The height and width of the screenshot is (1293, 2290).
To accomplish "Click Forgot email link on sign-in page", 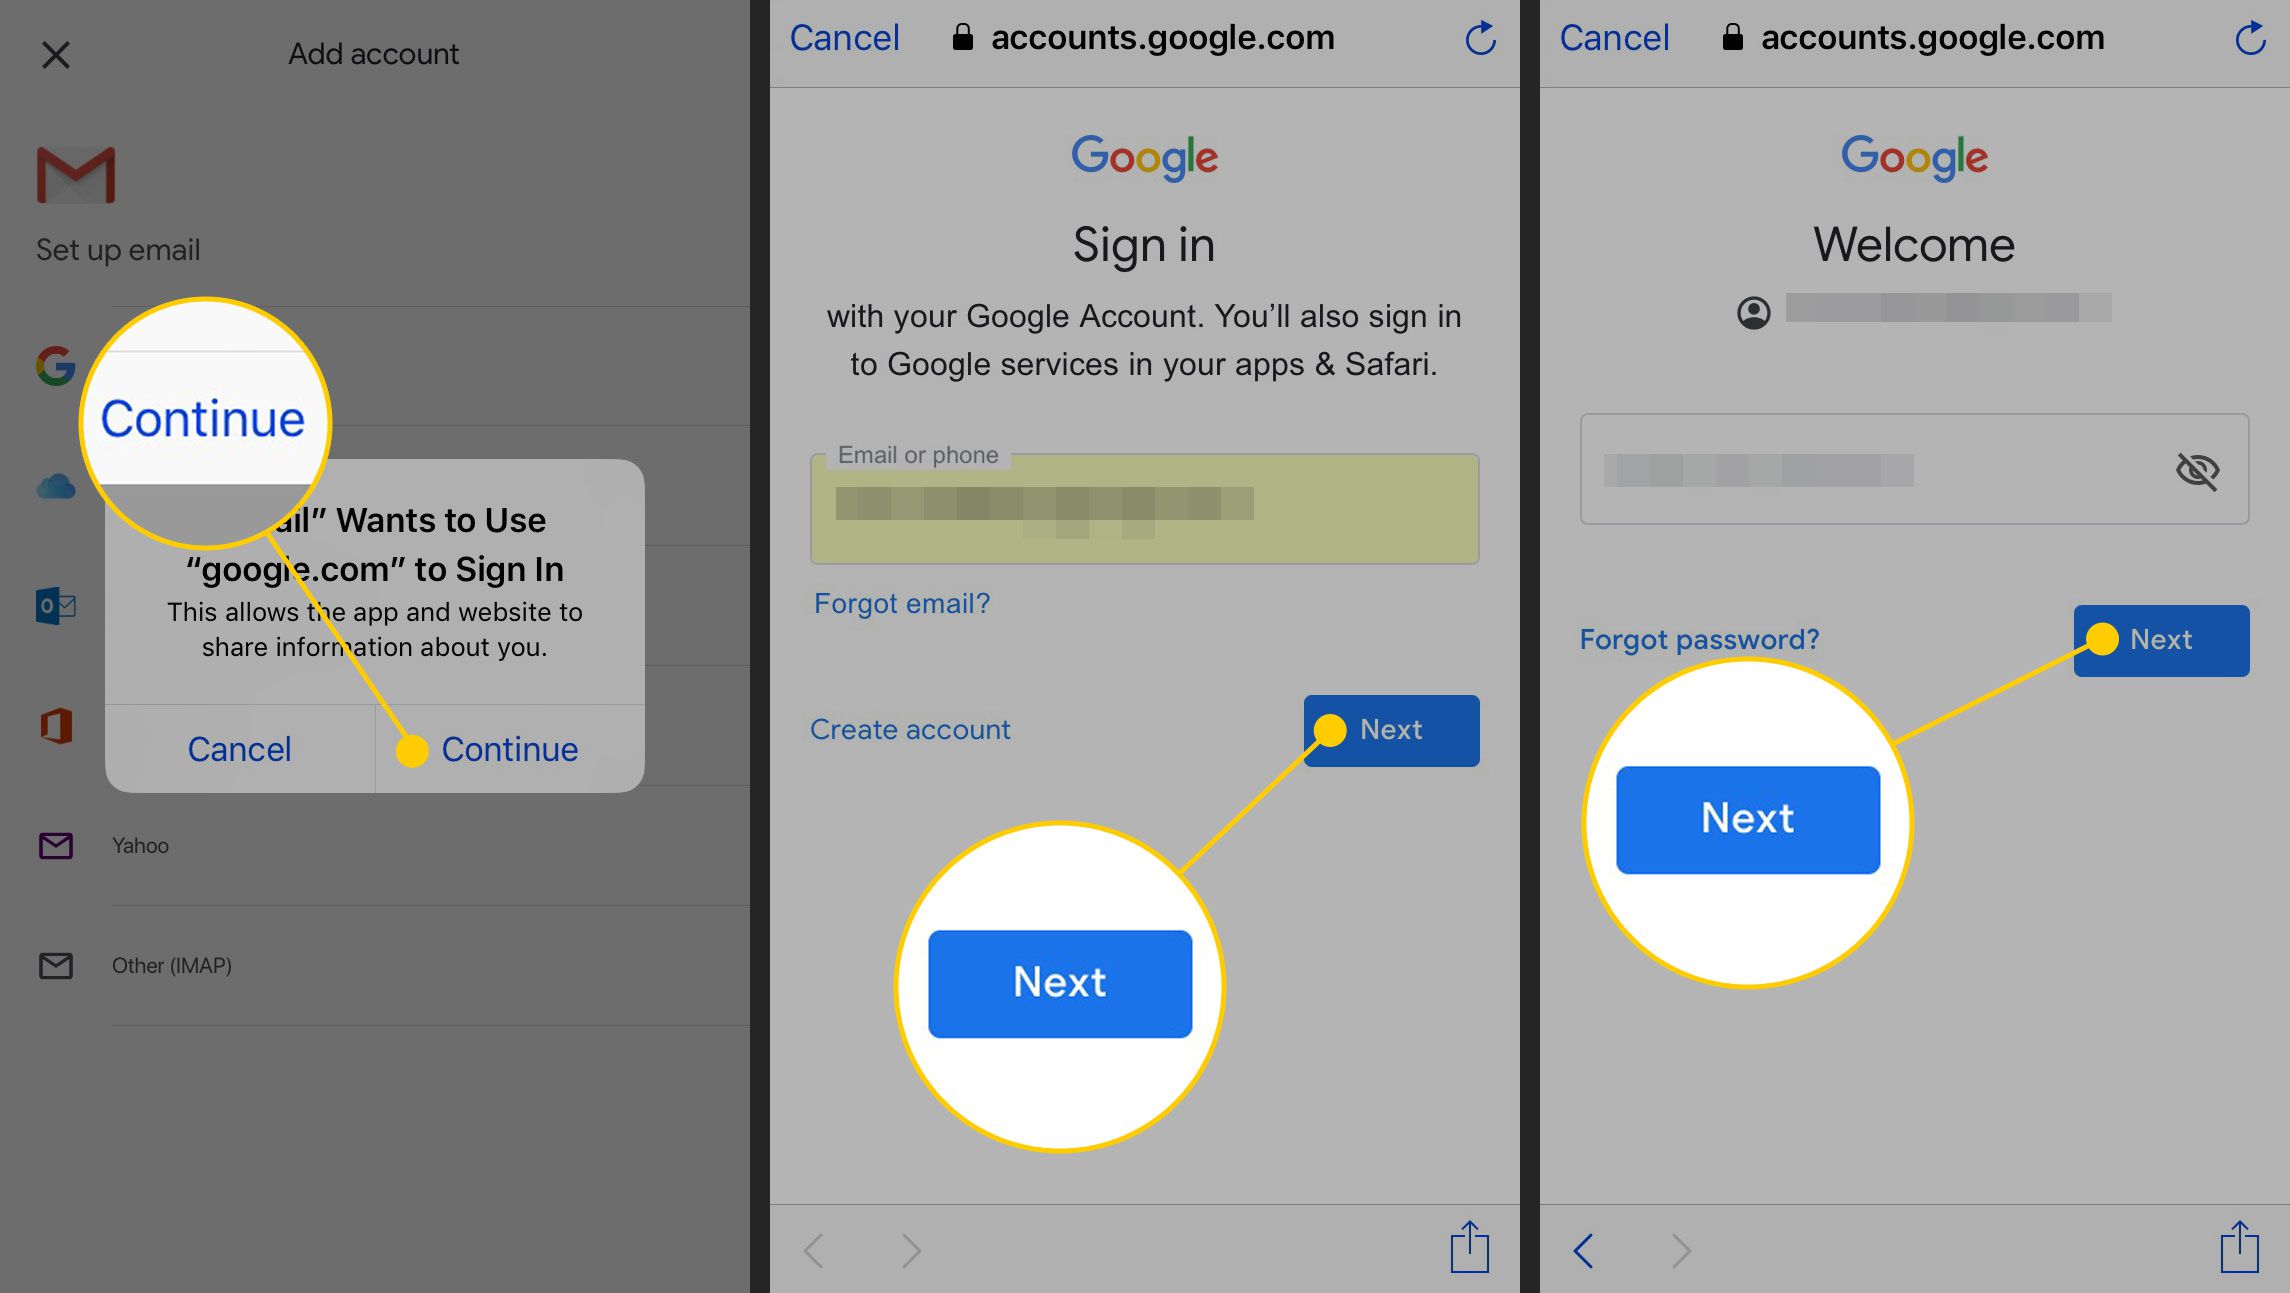I will point(900,601).
